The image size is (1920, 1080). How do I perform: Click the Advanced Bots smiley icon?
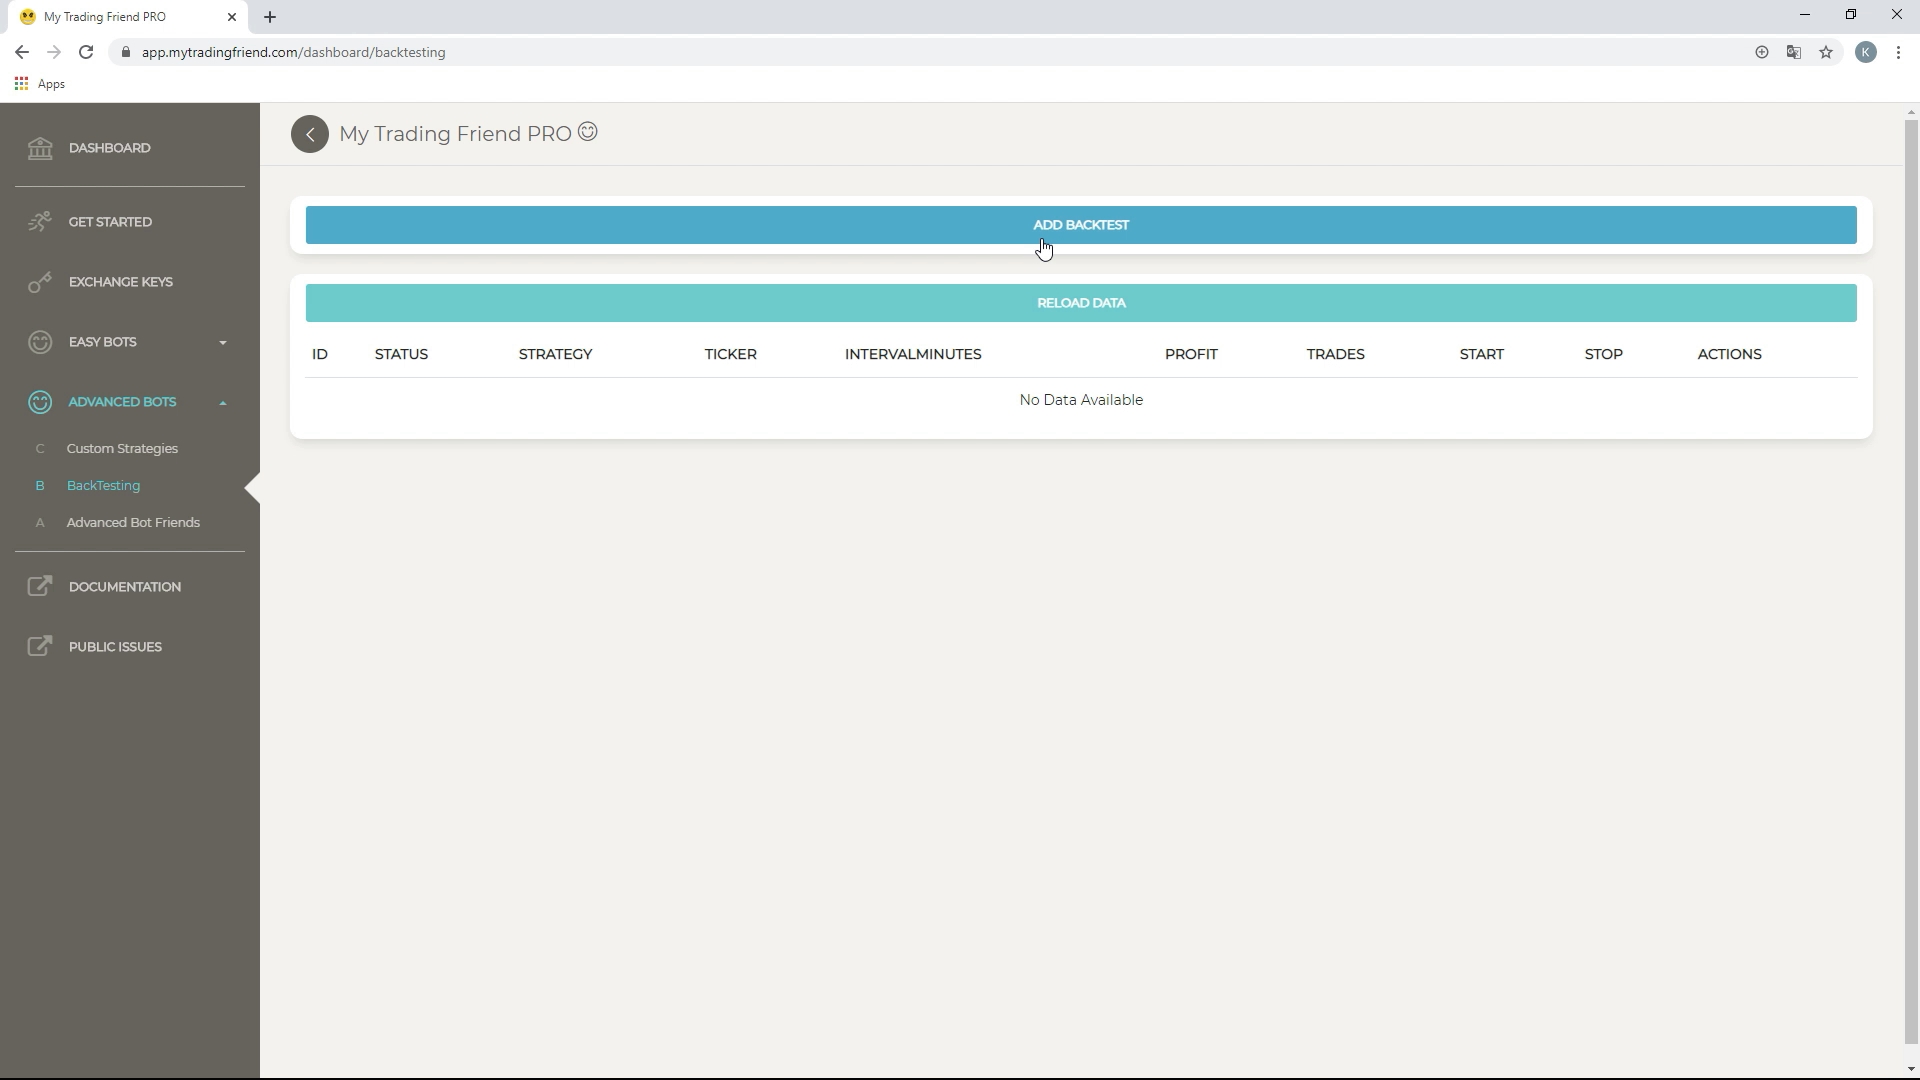[40, 402]
